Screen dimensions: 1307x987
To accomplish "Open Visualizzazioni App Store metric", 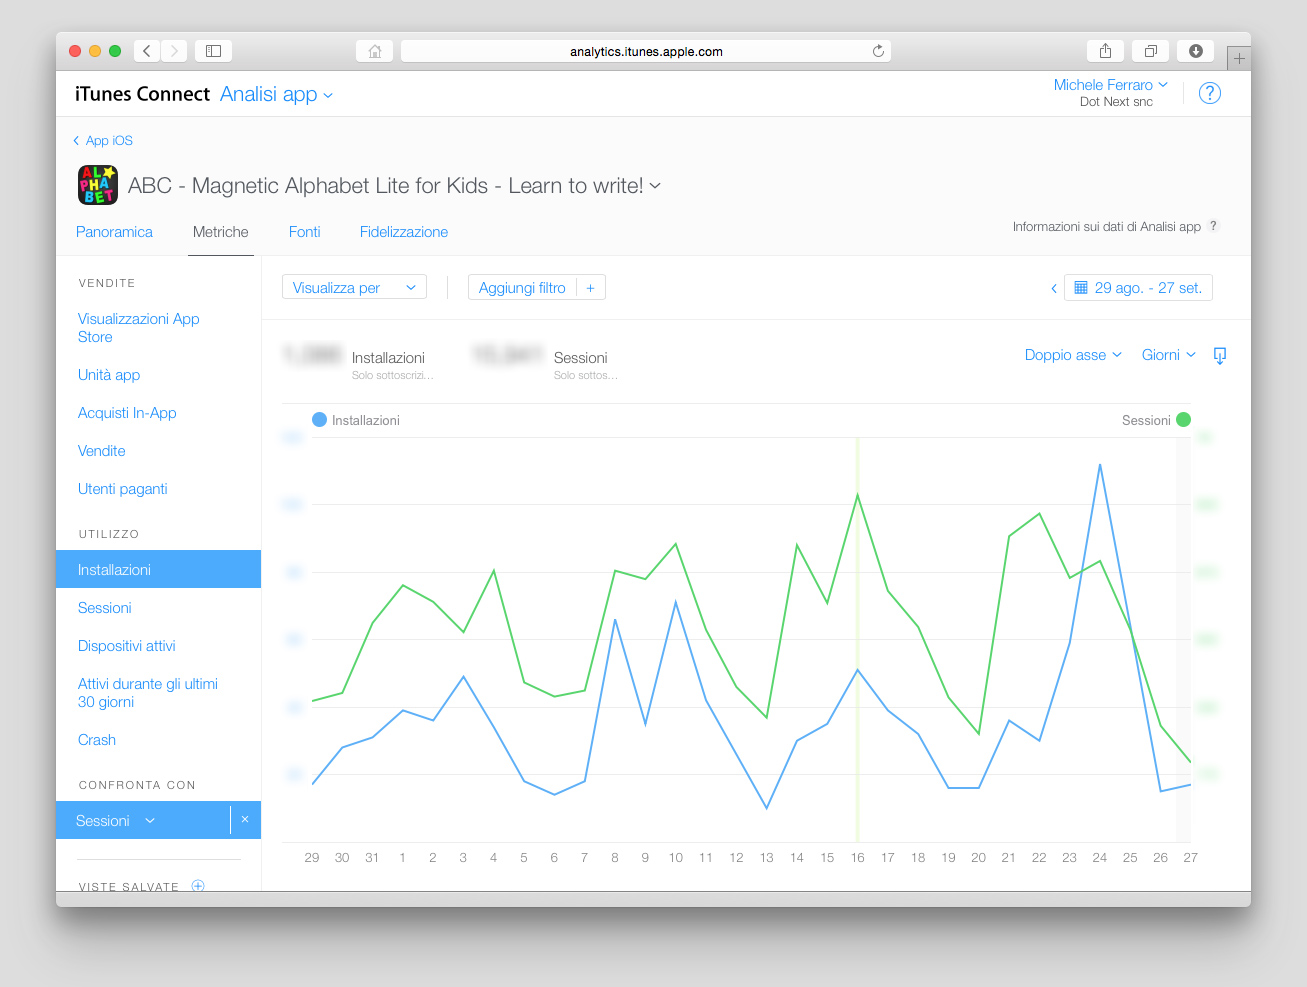I will pyautogui.click(x=139, y=328).
